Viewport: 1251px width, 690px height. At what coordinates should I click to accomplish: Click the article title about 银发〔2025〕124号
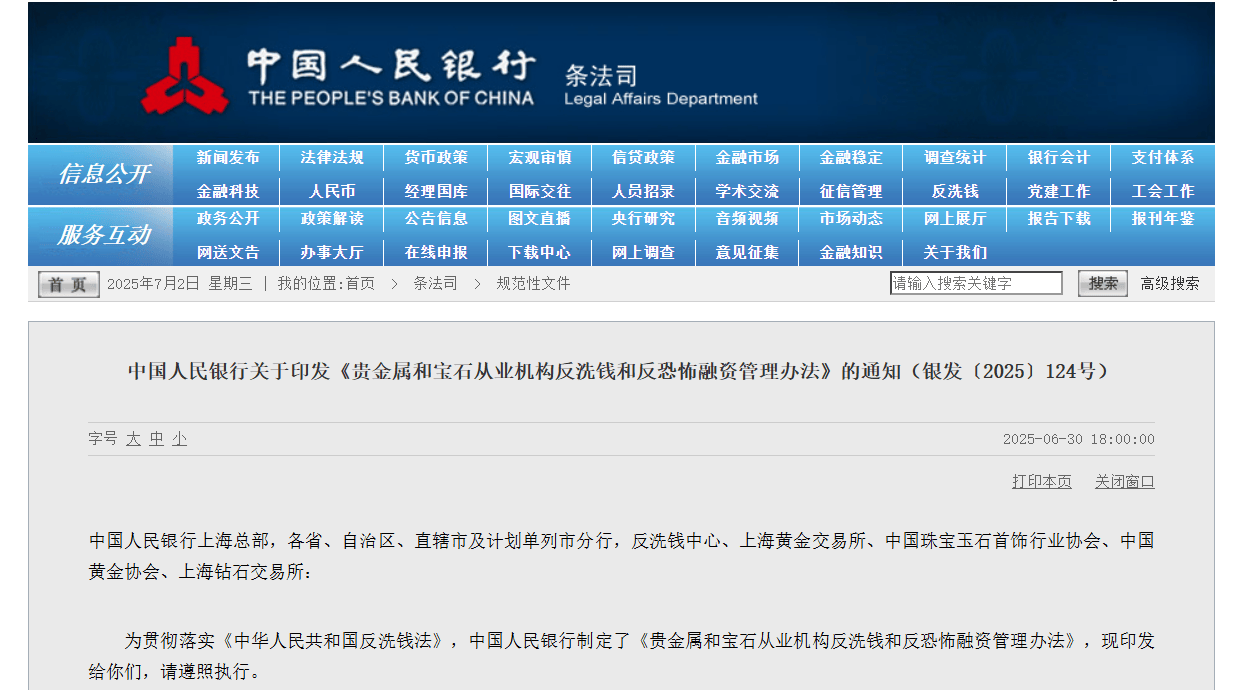click(619, 372)
